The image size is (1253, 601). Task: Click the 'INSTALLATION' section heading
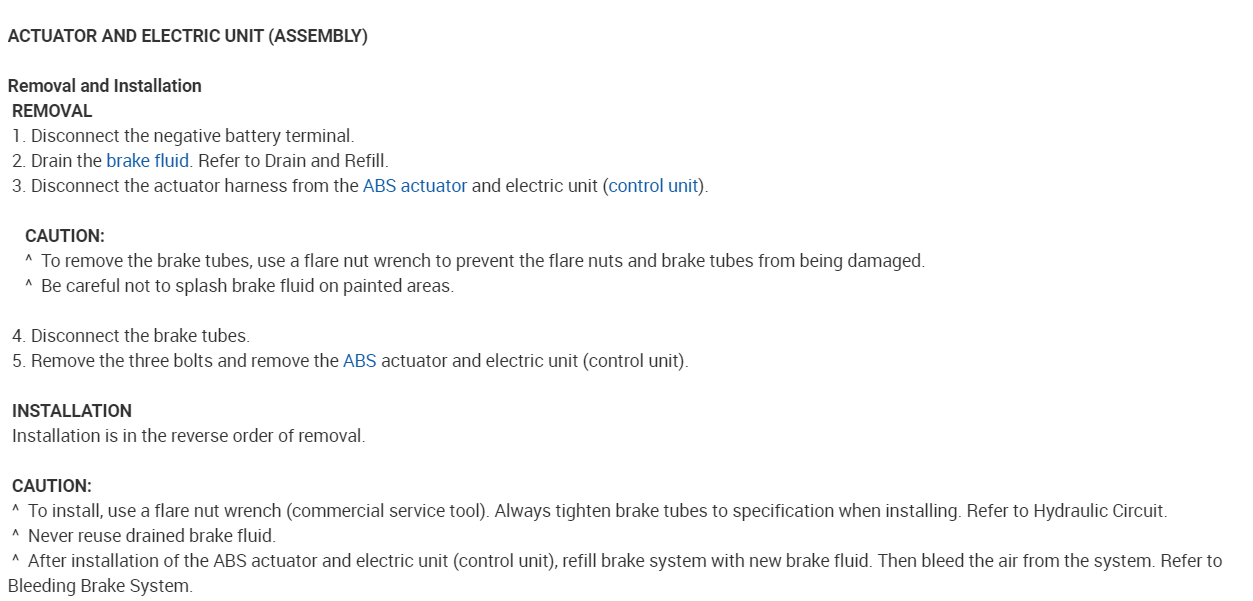72,411
